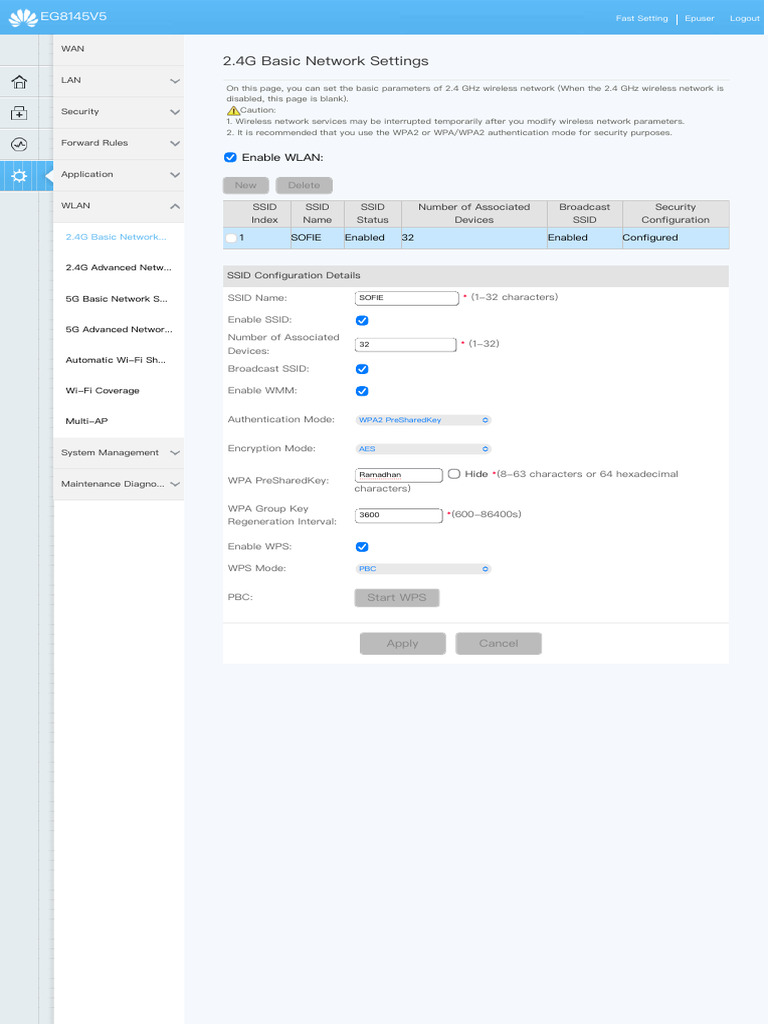This screenshot has width=768, height=1024.
Task: Expand the Security menu section
Action: click(x=118, y=112)
